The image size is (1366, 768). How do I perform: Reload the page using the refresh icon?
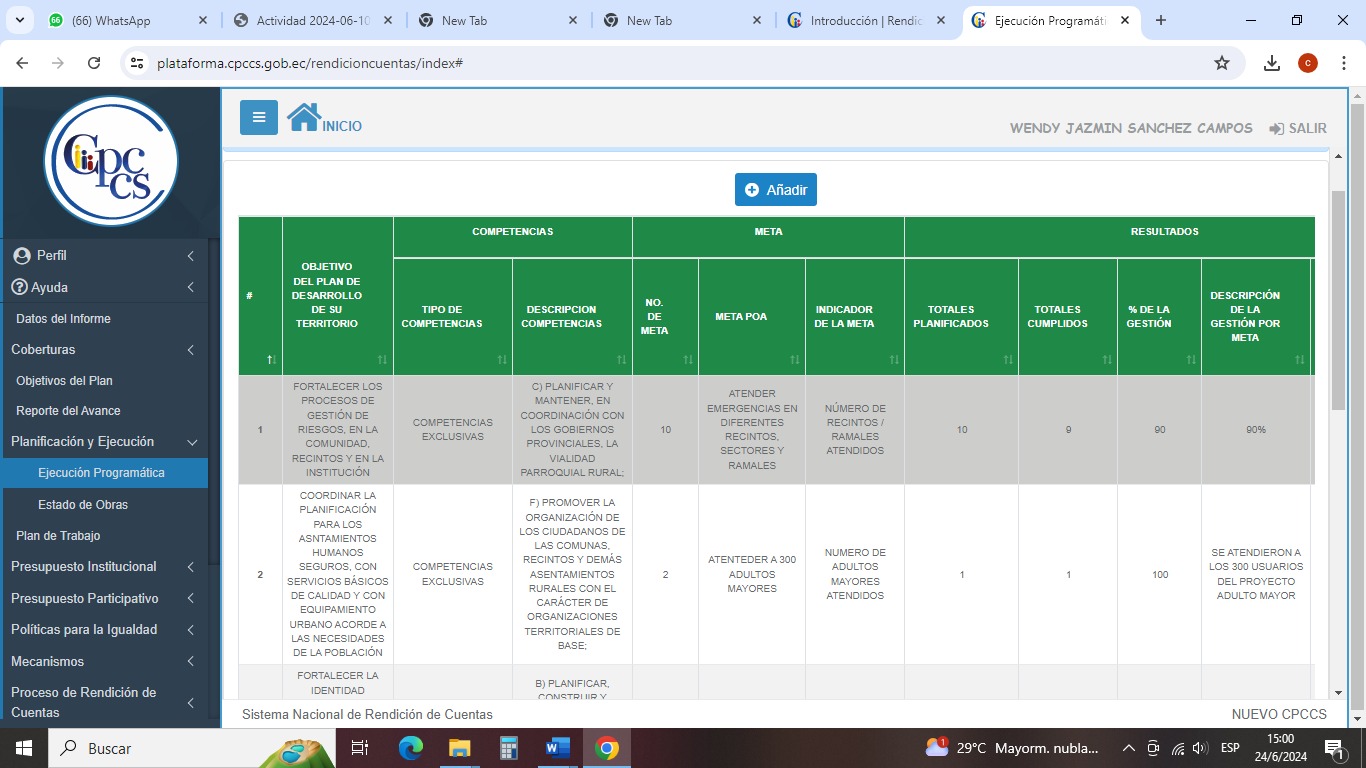point(94,63)
